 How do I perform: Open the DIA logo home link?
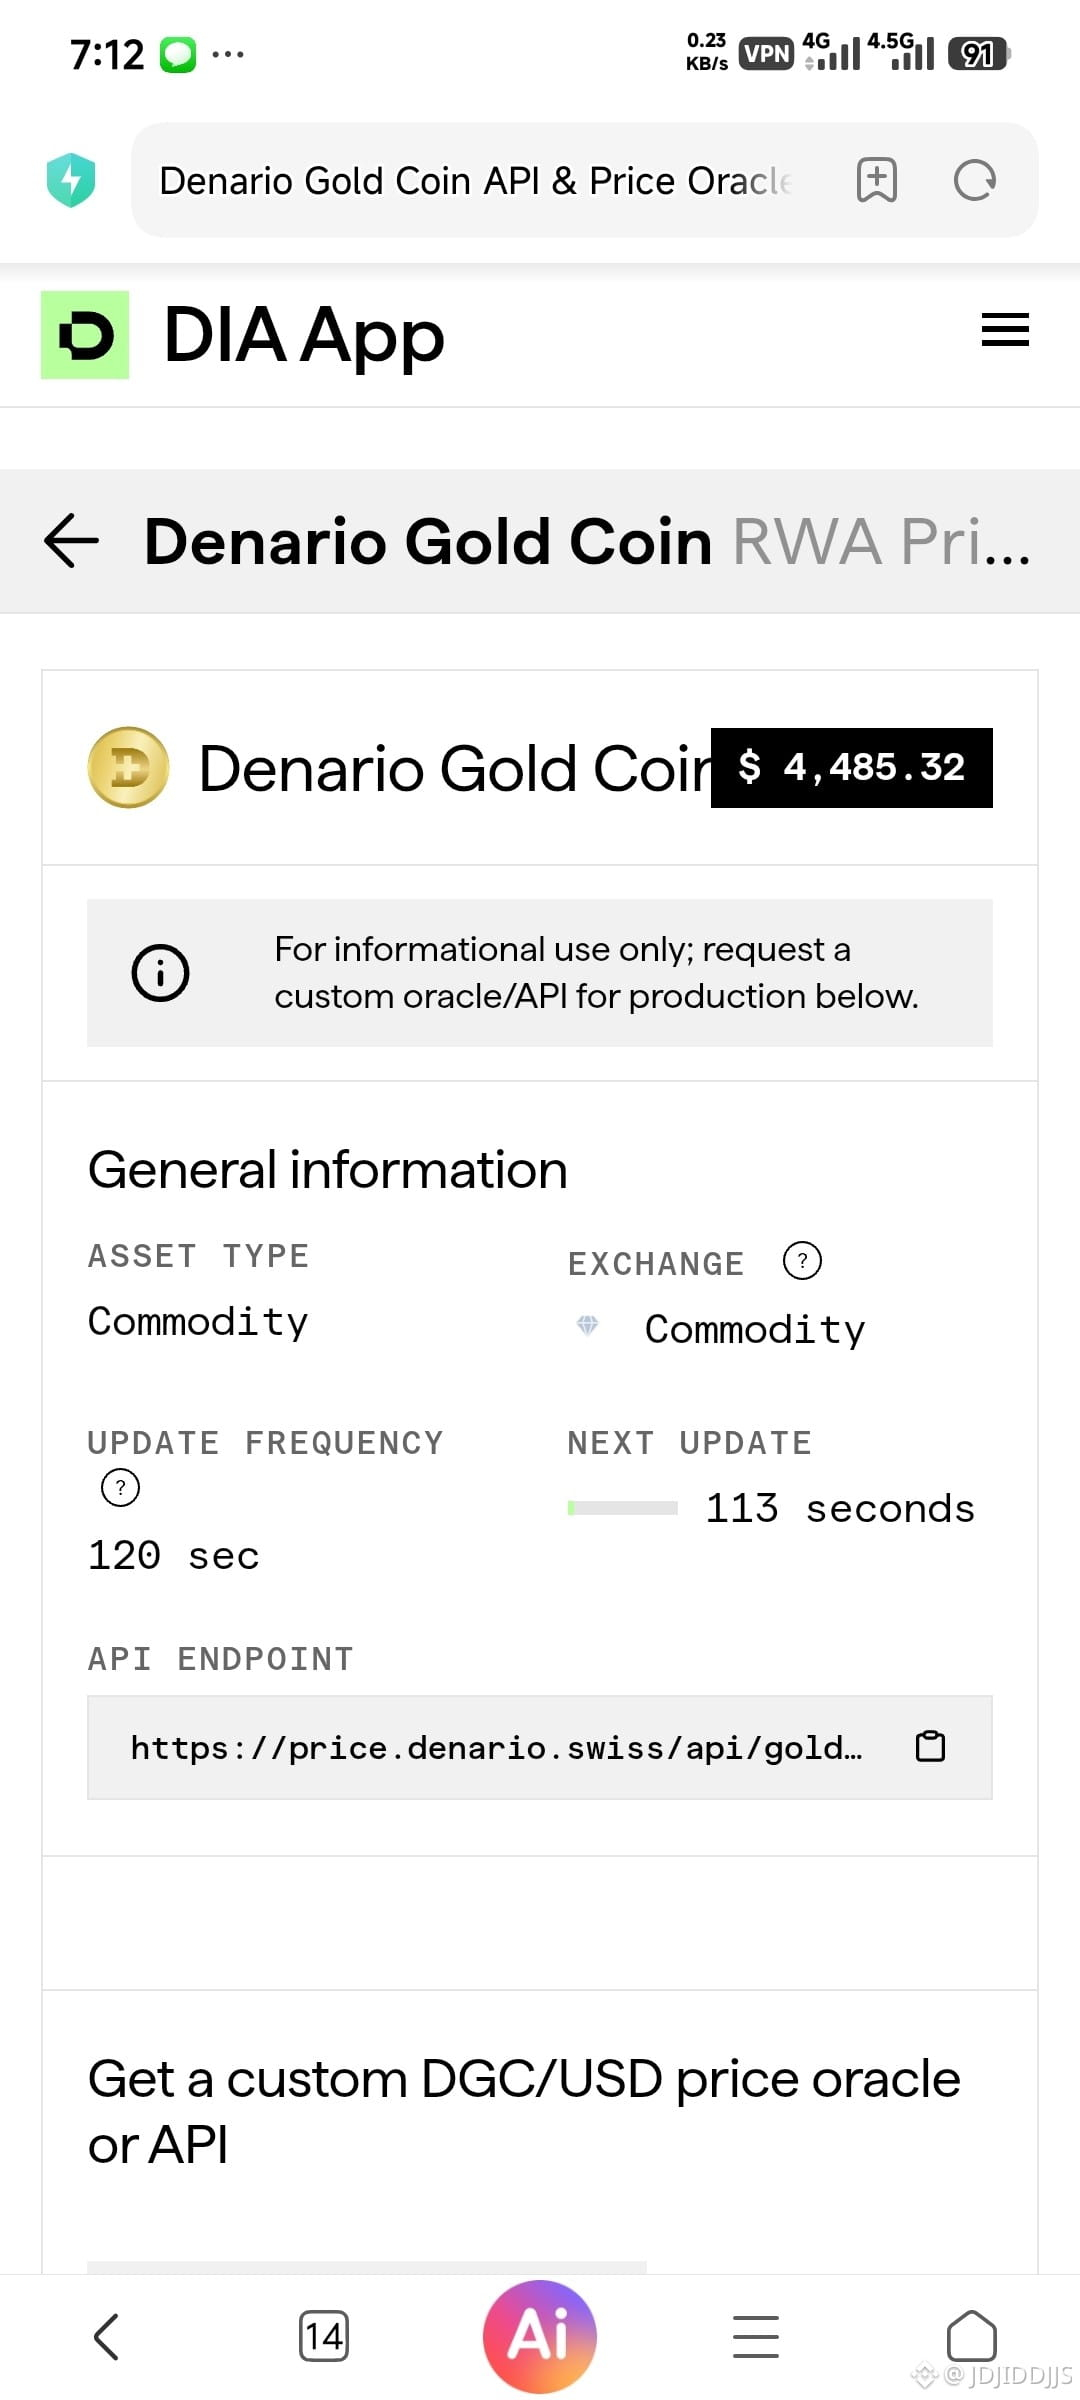tap(85, 335)
